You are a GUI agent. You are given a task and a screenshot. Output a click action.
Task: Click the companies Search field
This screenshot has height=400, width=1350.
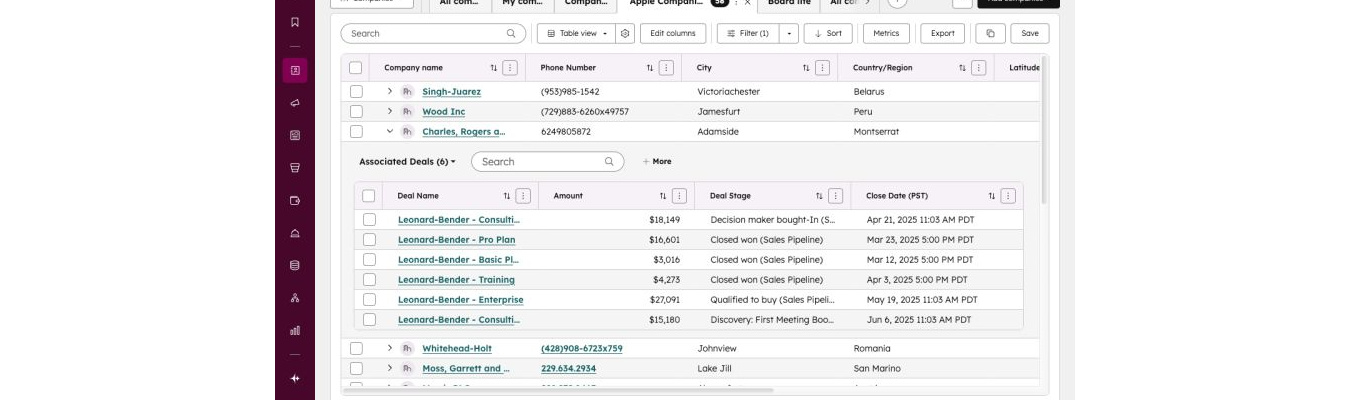pos(433,33)
